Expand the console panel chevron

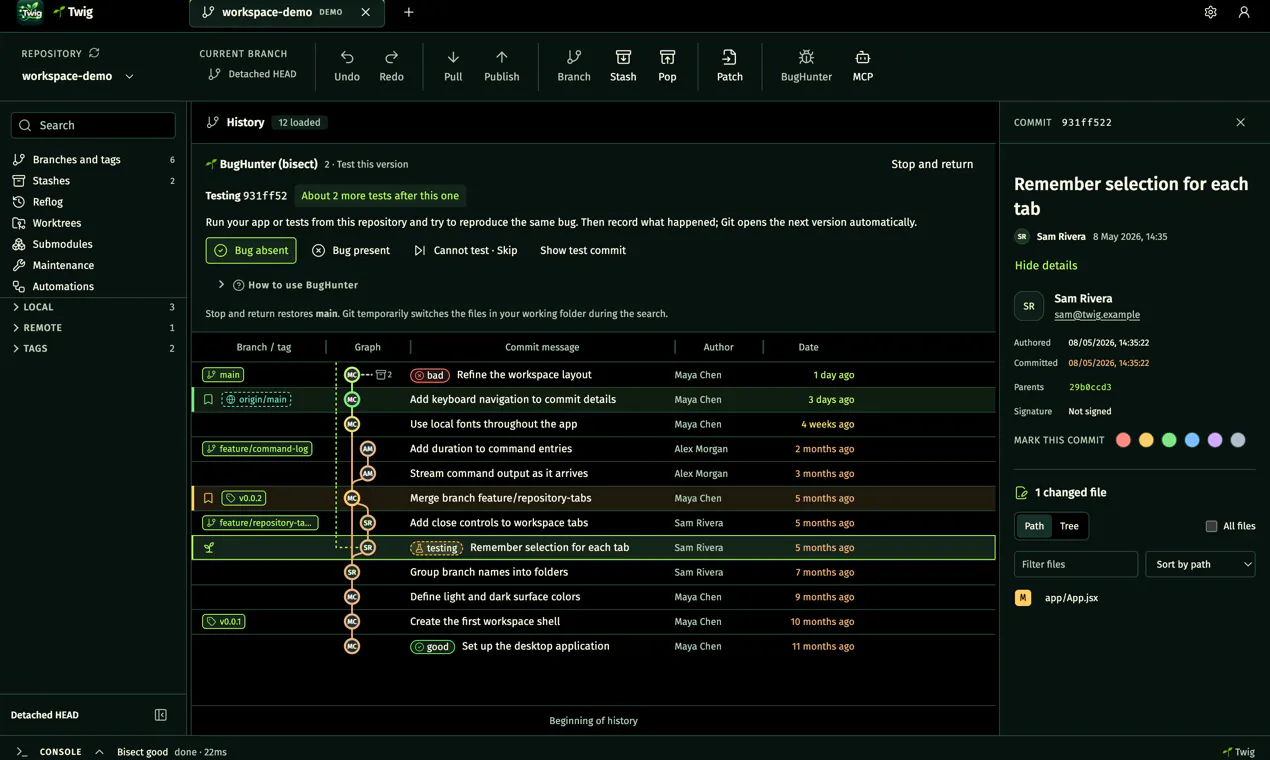pyautogui.click(x=99, y=752)
